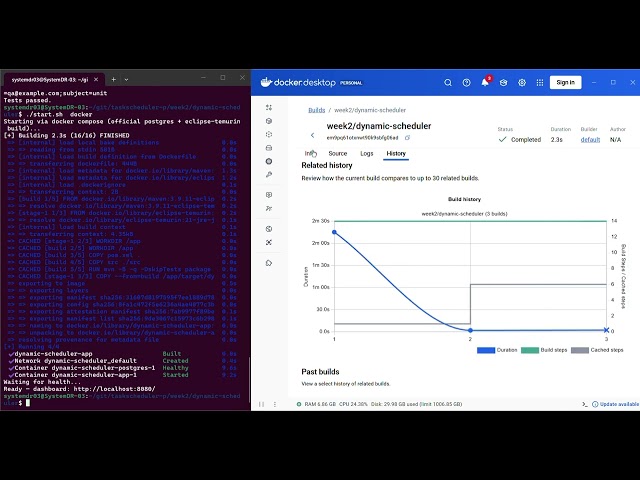The width and height of the screenshot is (640, 480).
Task: Open the footer three-dot engine menu
Action: tap(275, 404)
